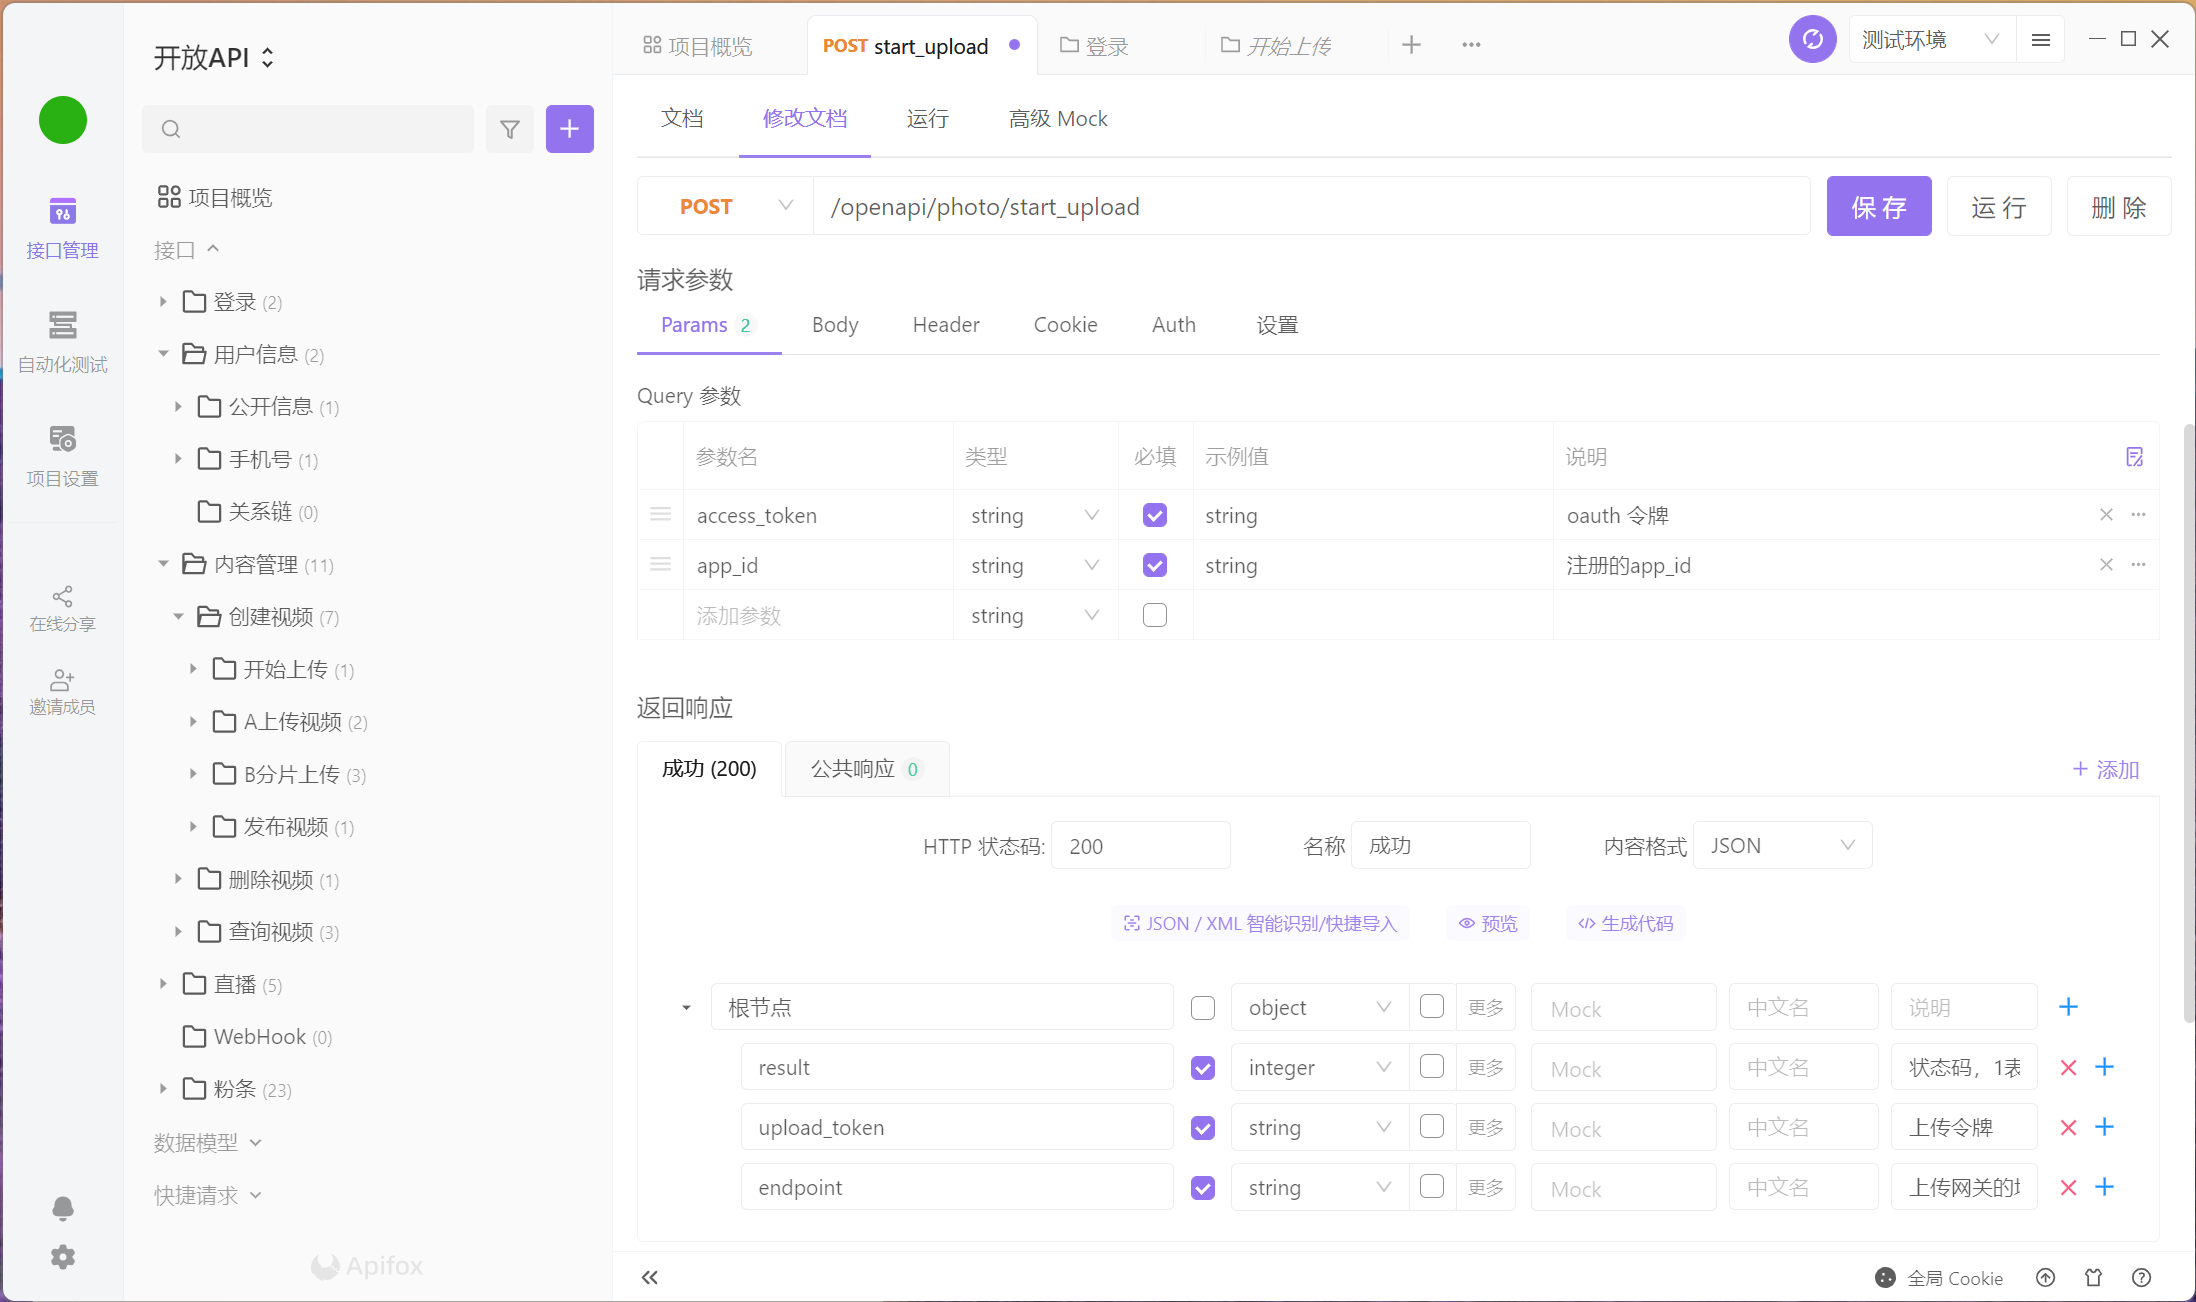Click 添加 response link

pyautogui.click(x=2105, y=769)
